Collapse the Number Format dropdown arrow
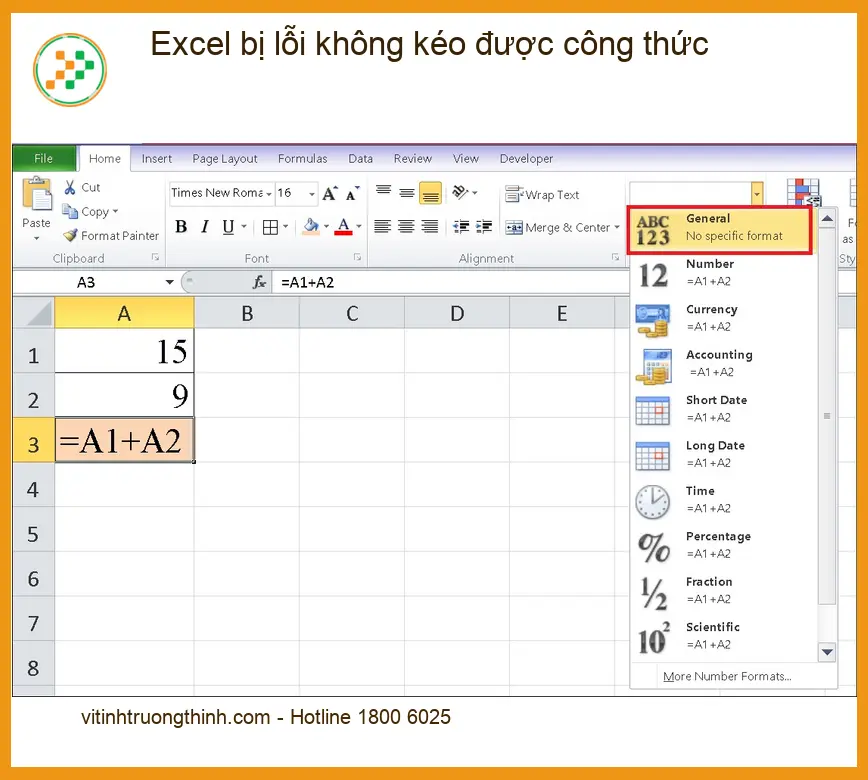 pos(757,194)
